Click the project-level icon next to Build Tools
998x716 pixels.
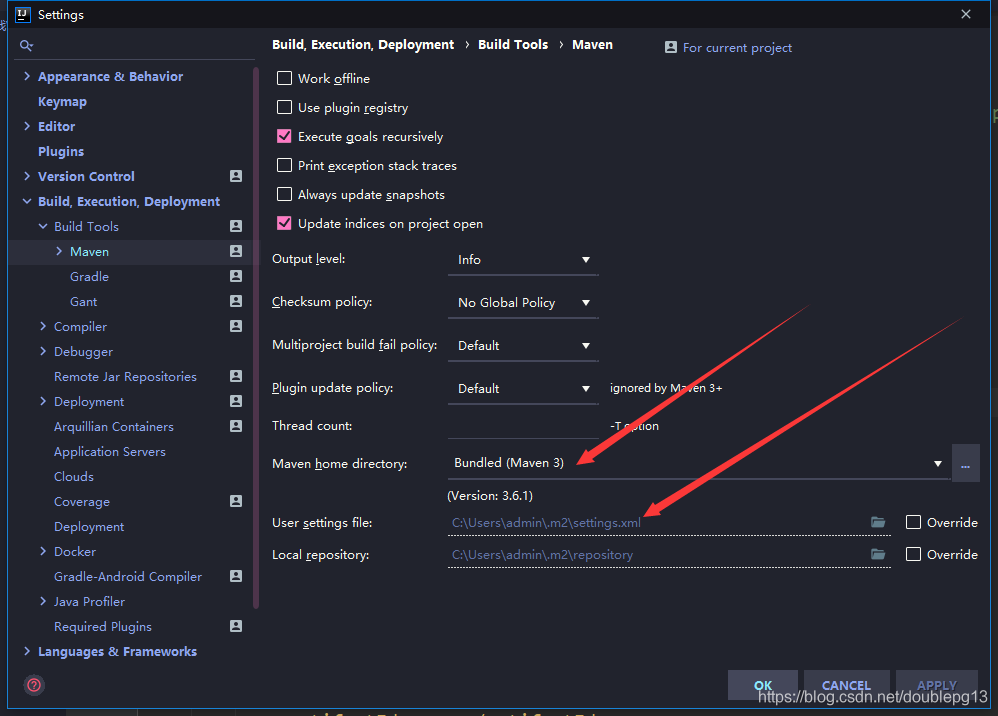pos(236,226)
